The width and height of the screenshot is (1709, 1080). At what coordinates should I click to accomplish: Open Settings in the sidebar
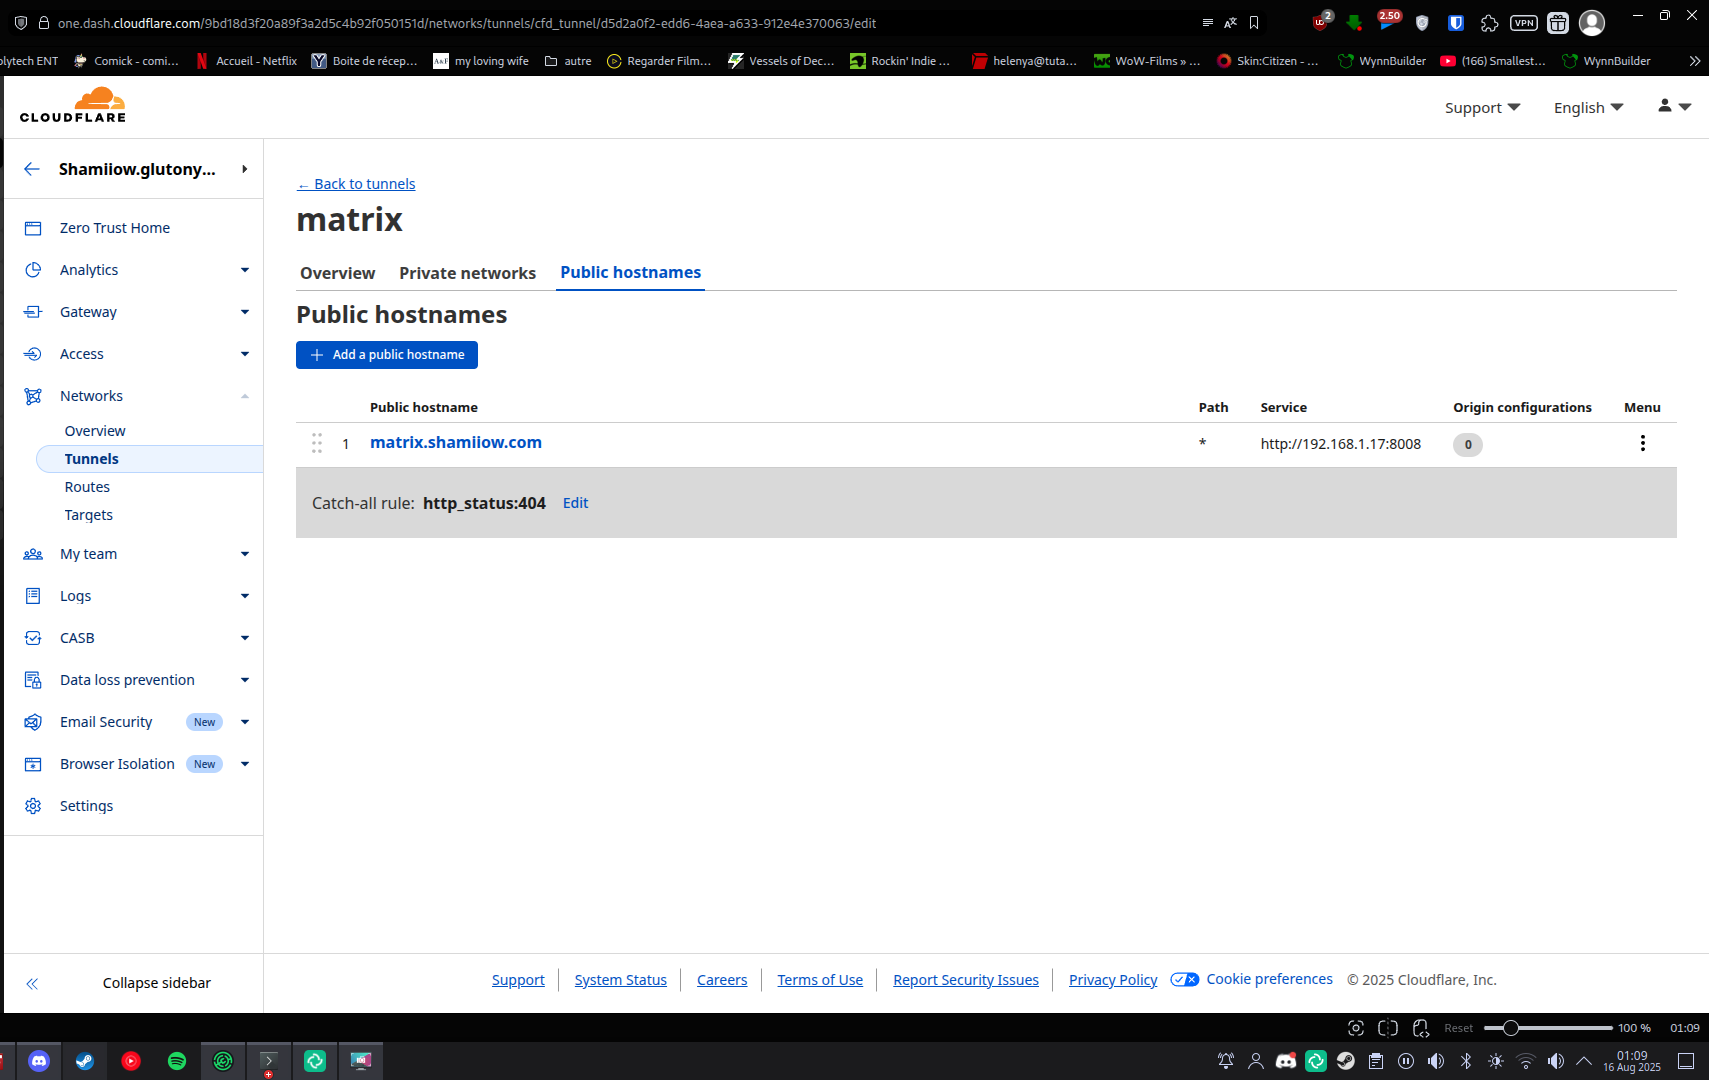point(86,806)
